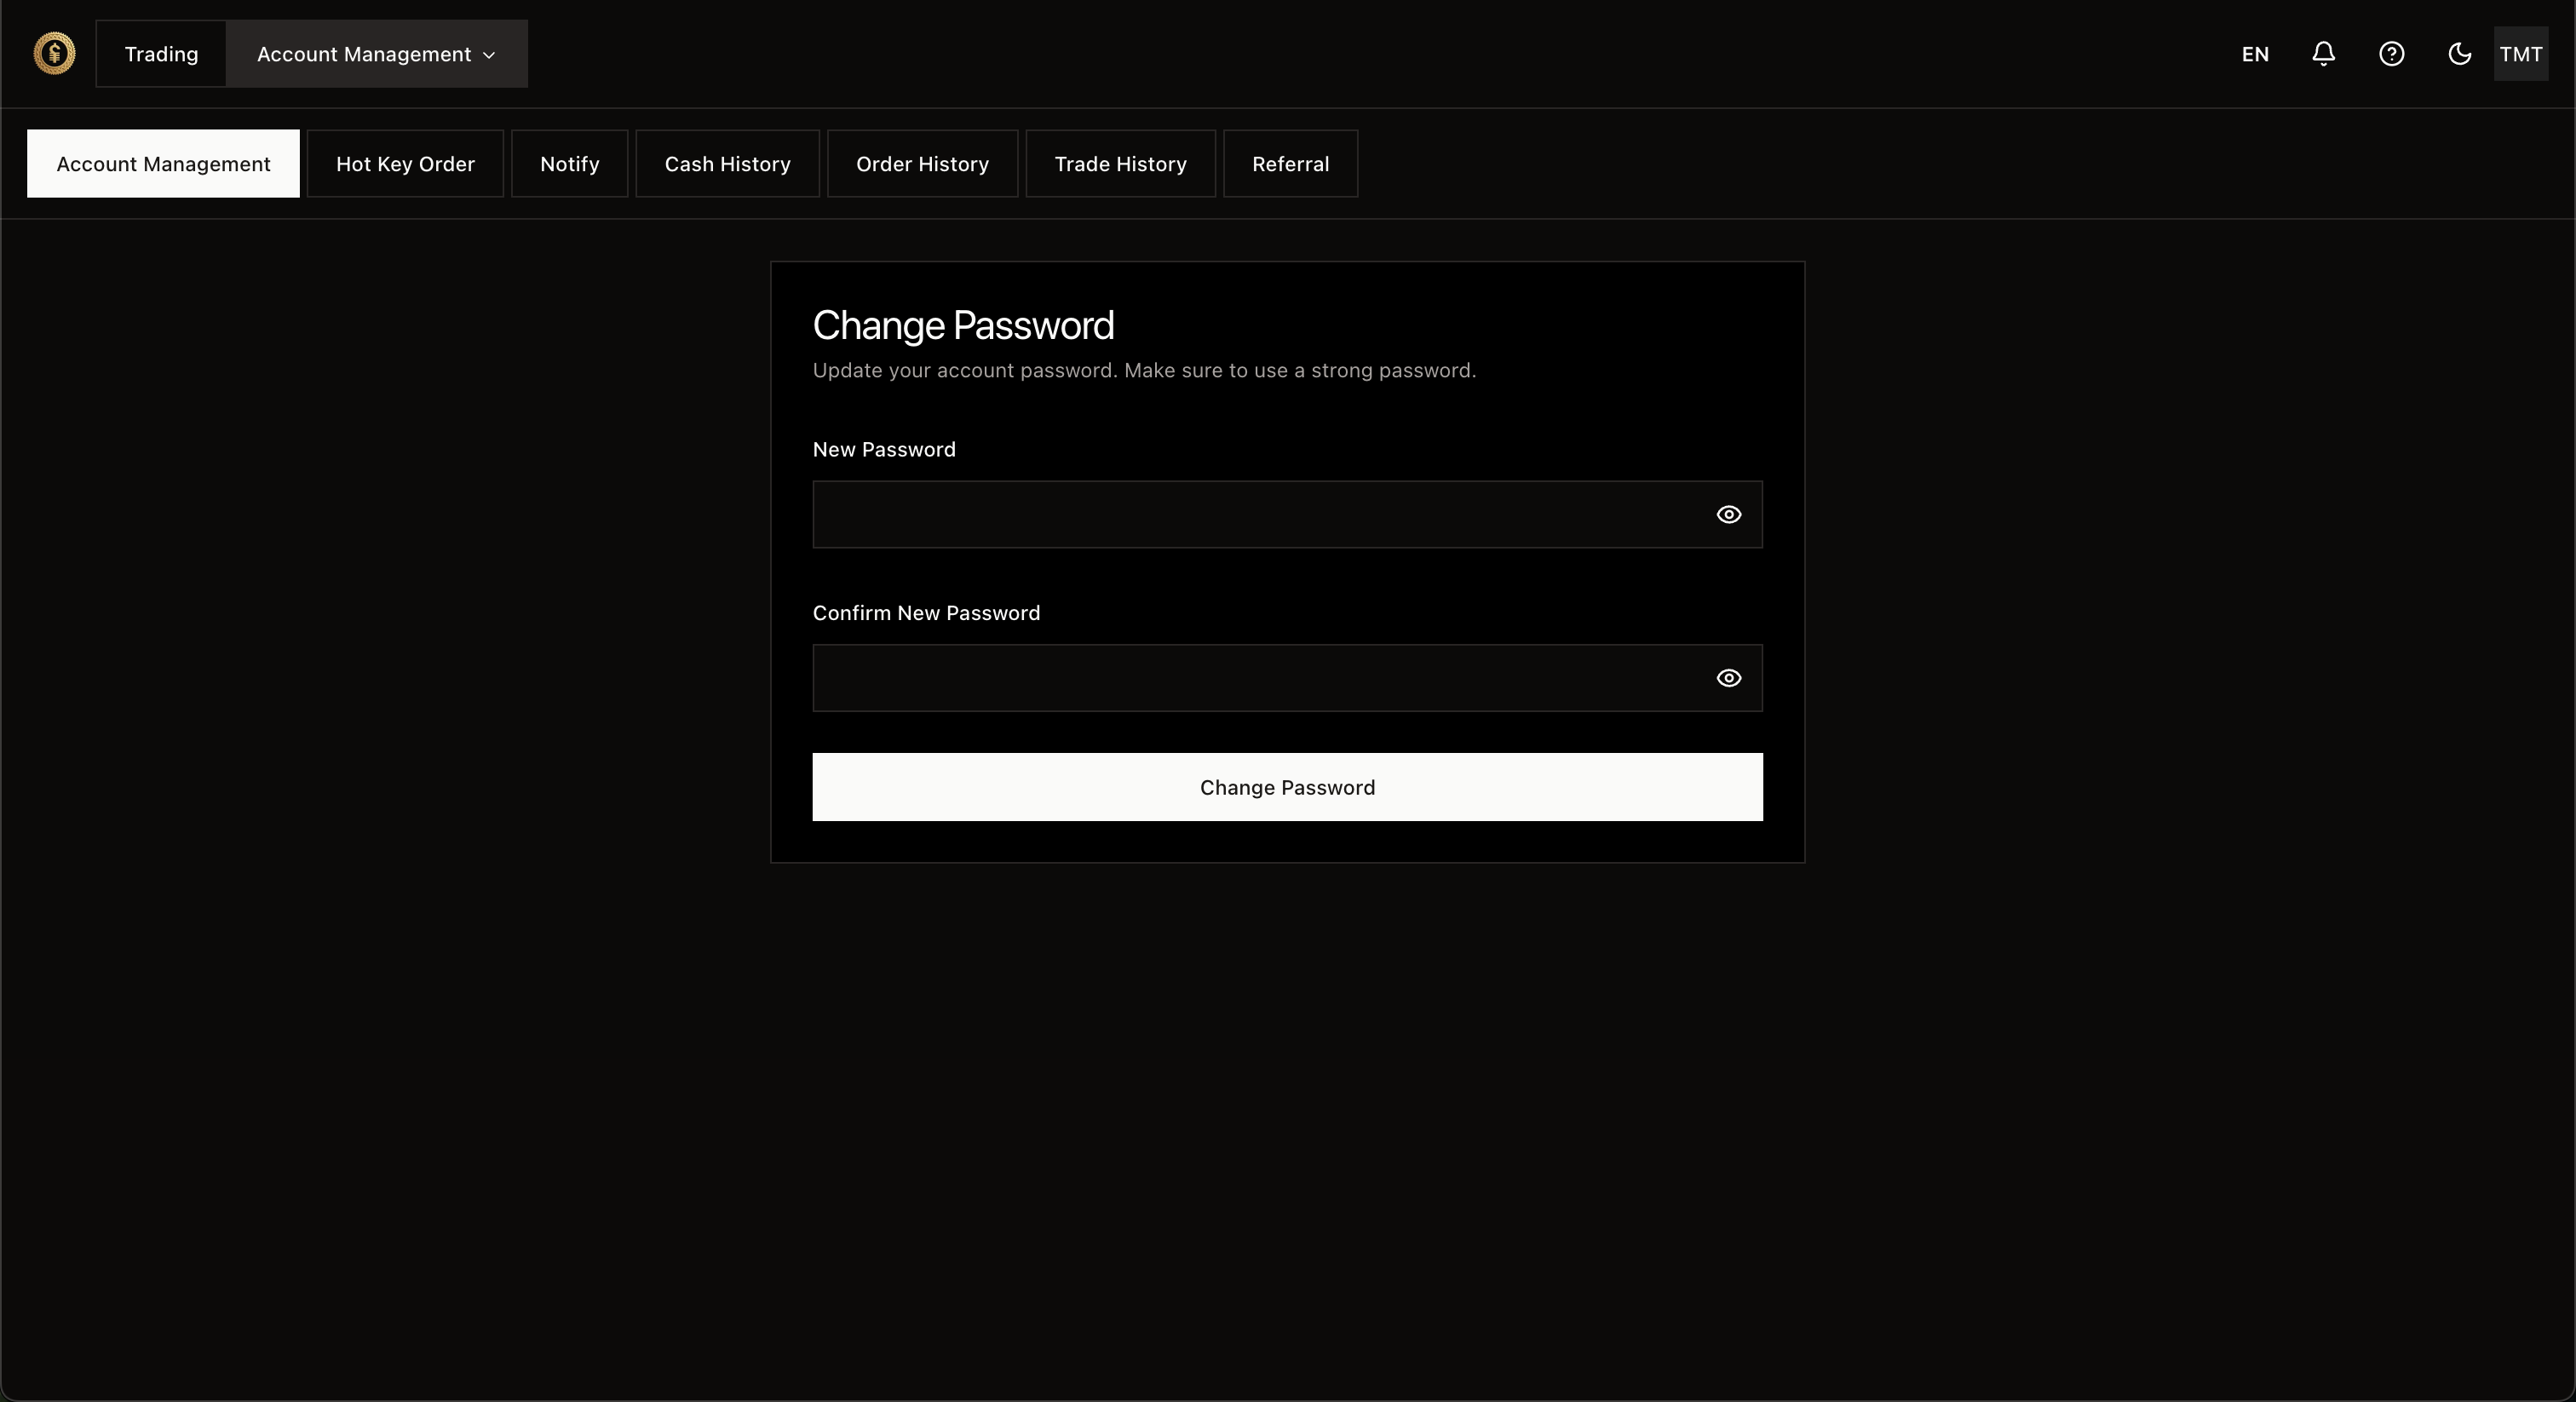Reveal the Confirm New Password text
2576x1402 pixels.
coord(1728,678)
